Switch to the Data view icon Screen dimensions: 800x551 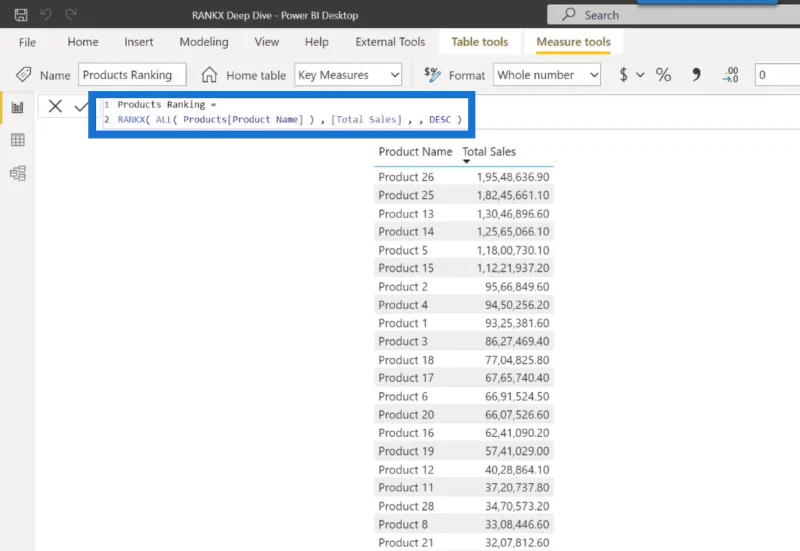click(17, 140)
